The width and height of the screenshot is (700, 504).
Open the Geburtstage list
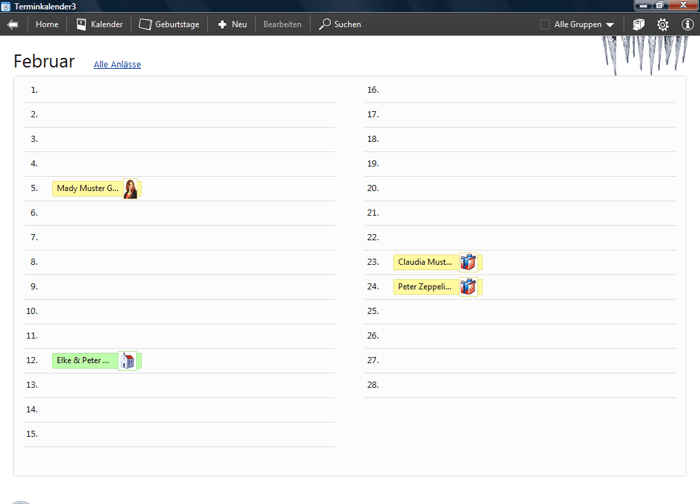click(169, 24)
